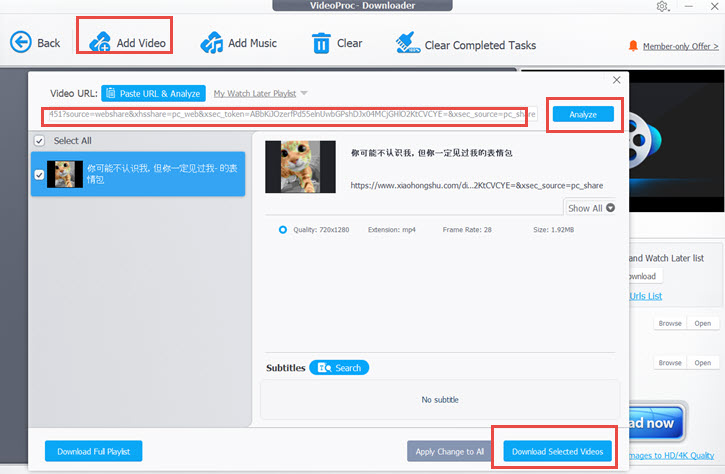Viewport: 725px width, 474px height.
Task: Click the lower Browse button in background
Action: pos(670,363)
